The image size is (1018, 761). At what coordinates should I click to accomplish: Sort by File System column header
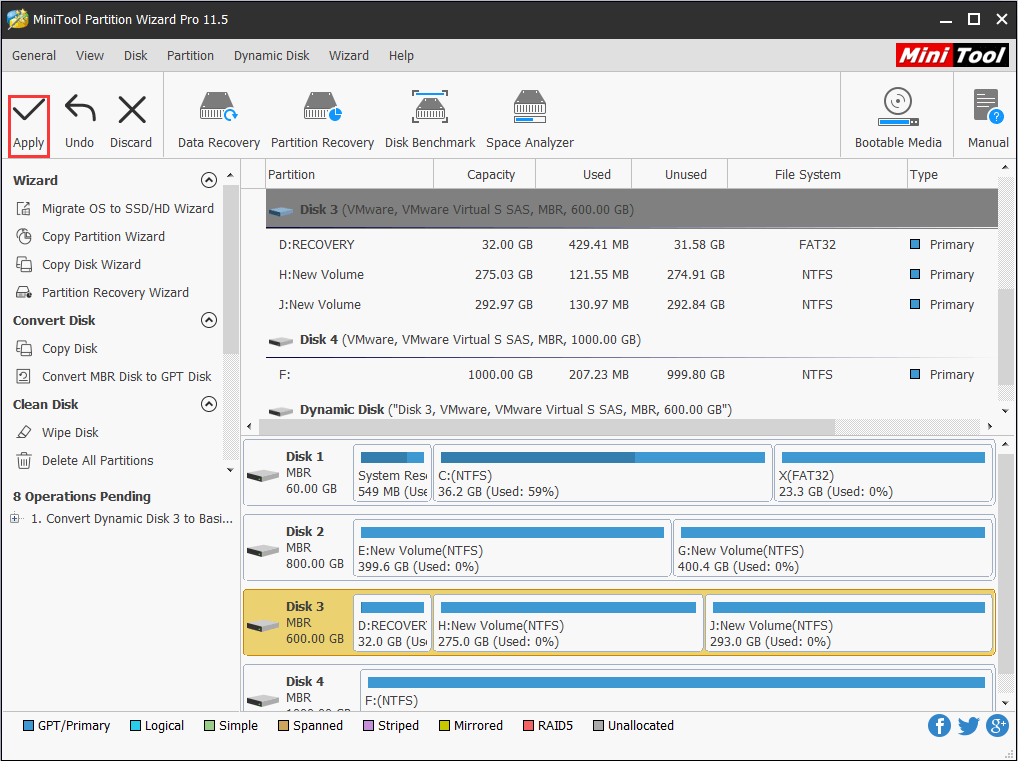pyautogui.click(x=817, y=175)
